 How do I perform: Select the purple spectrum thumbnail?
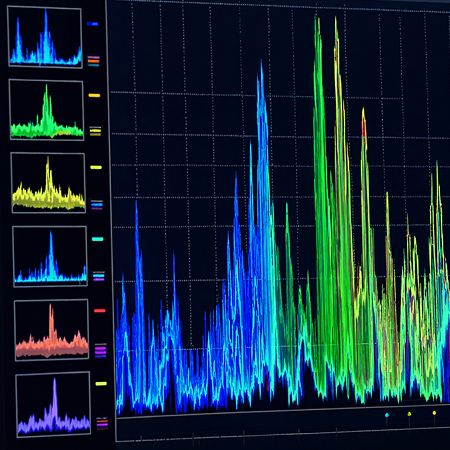(x=53, y=404)
